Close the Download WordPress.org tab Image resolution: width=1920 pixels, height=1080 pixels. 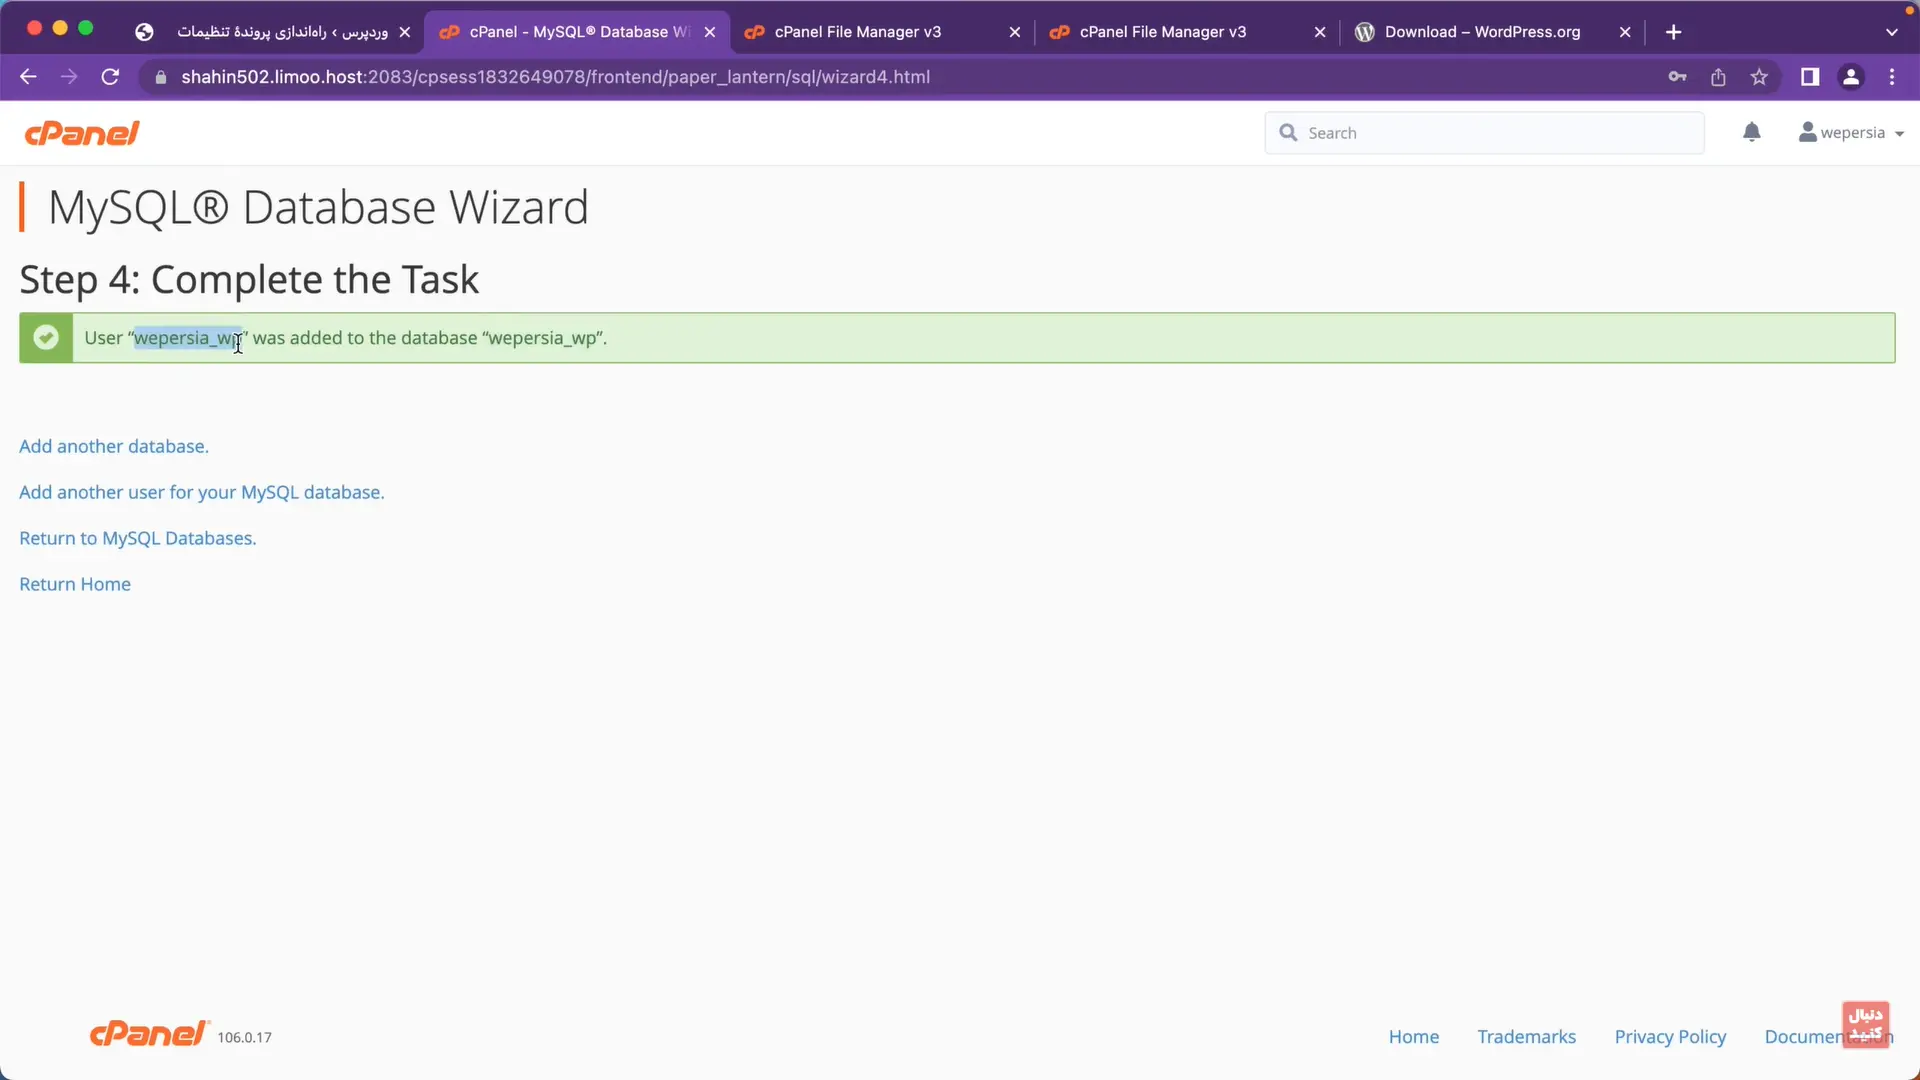(x=1625, y=32)
